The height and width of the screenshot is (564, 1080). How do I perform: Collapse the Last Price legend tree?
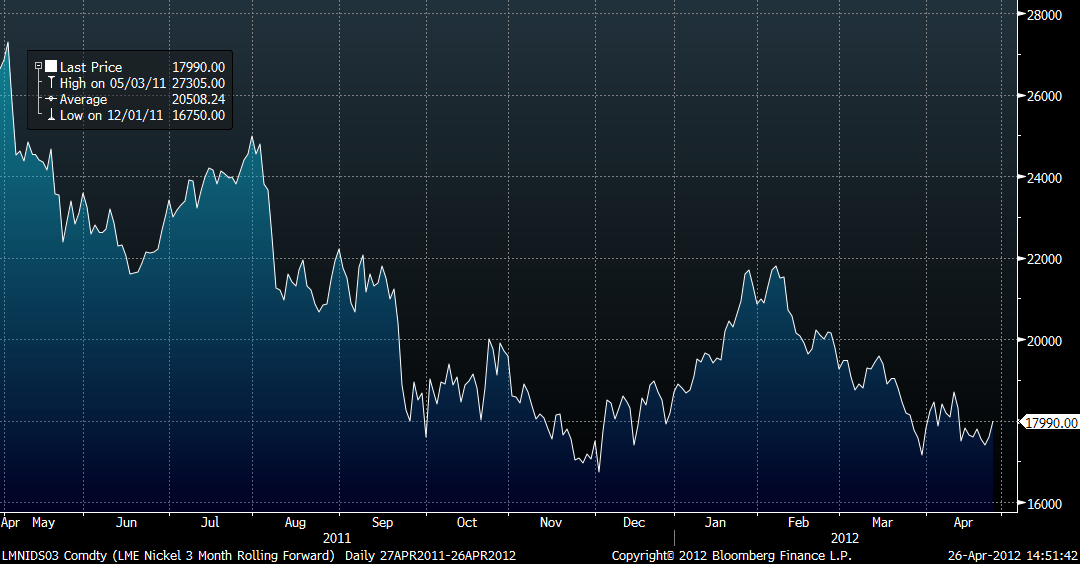(x=38, y=67)
